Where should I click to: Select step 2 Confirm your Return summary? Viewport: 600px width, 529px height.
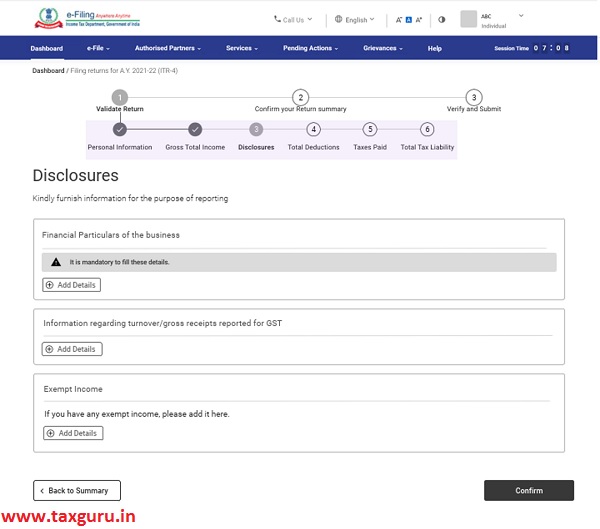point(300,97)
